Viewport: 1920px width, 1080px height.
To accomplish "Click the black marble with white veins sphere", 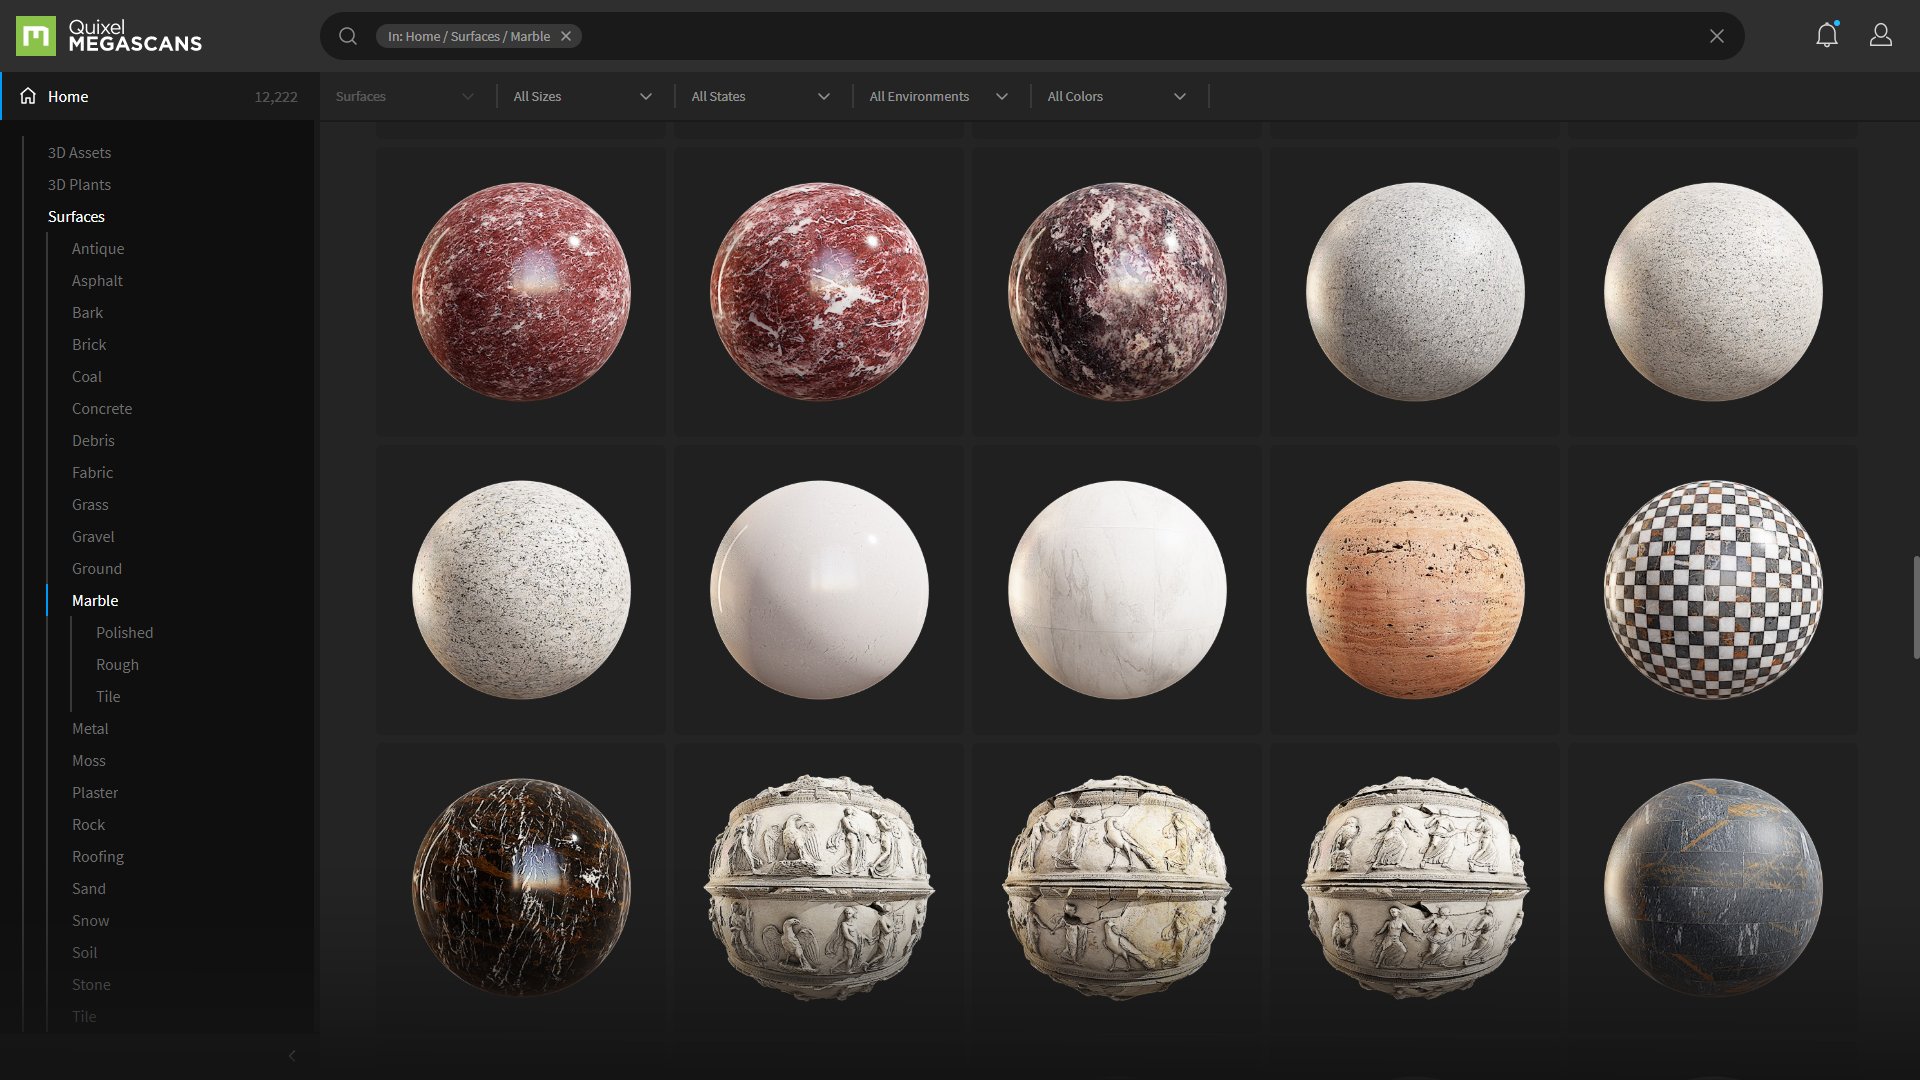I will 521,887.
